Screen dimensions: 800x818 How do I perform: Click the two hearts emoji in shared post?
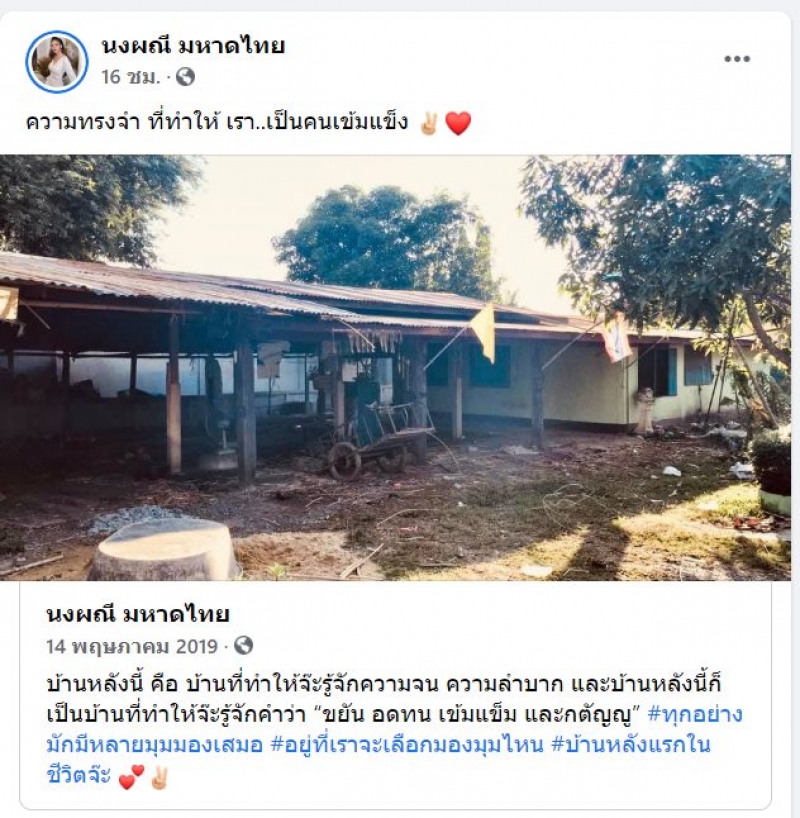[132, 776]
